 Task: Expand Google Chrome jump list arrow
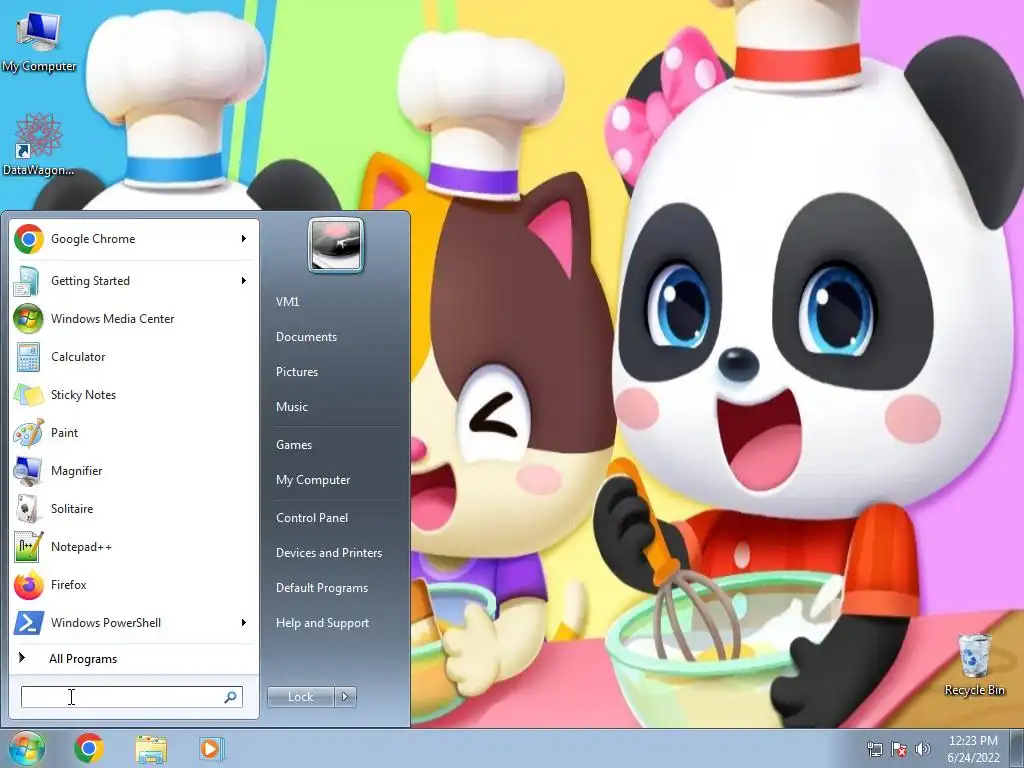(x=244, y=239)
